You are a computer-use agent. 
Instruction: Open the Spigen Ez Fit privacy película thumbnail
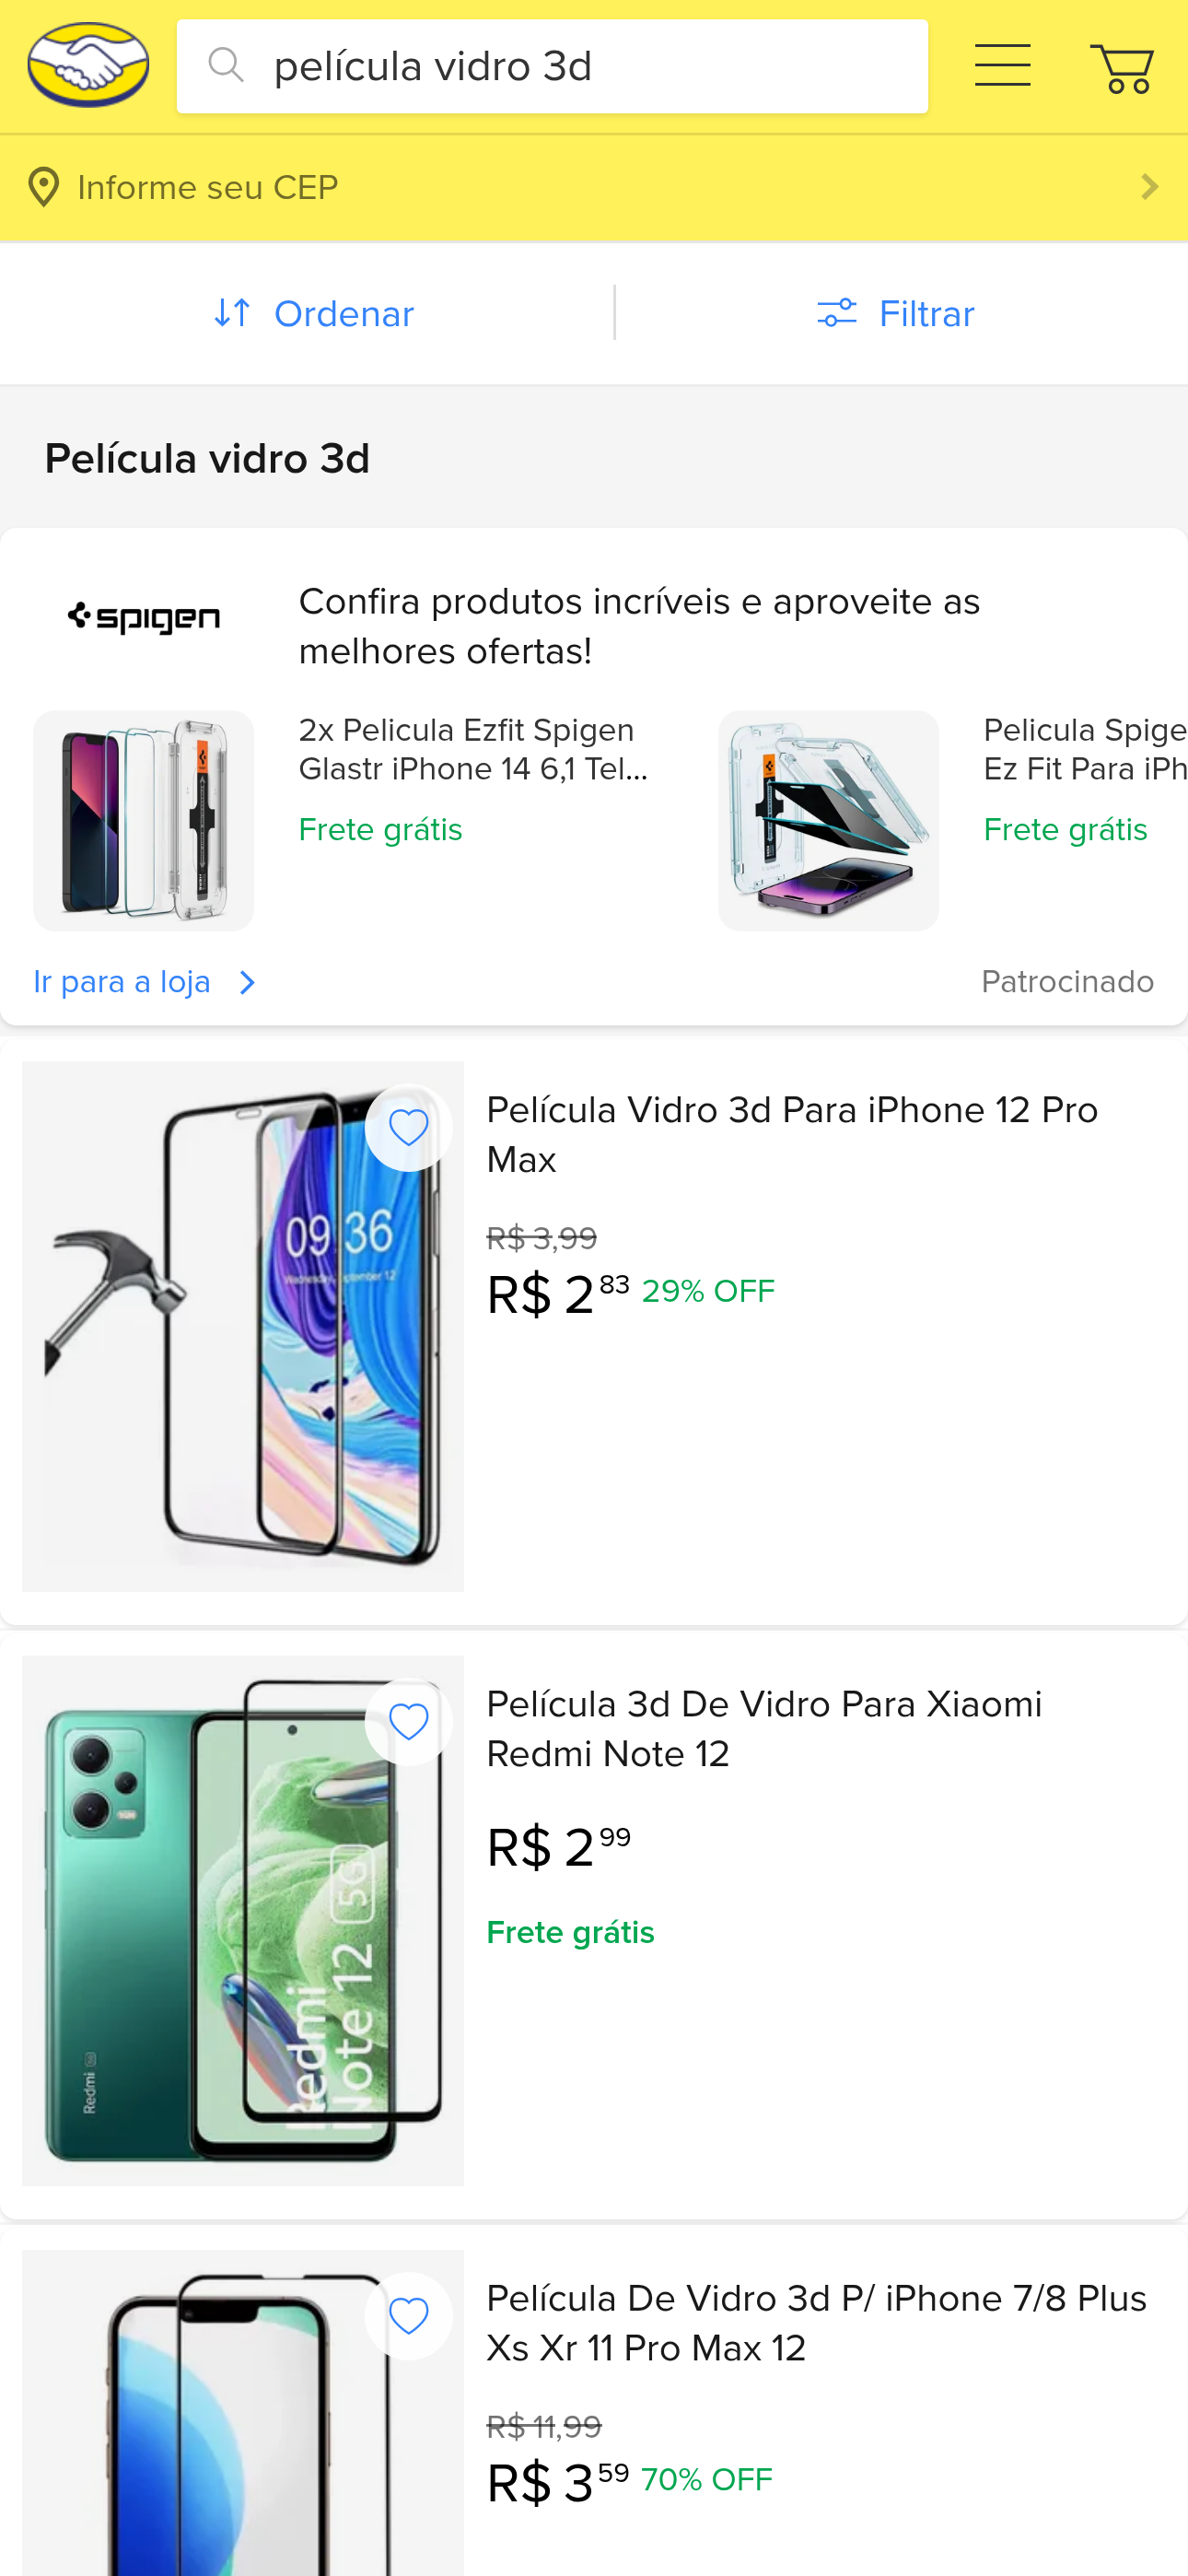pyautogui.click(x=828, y=820)
